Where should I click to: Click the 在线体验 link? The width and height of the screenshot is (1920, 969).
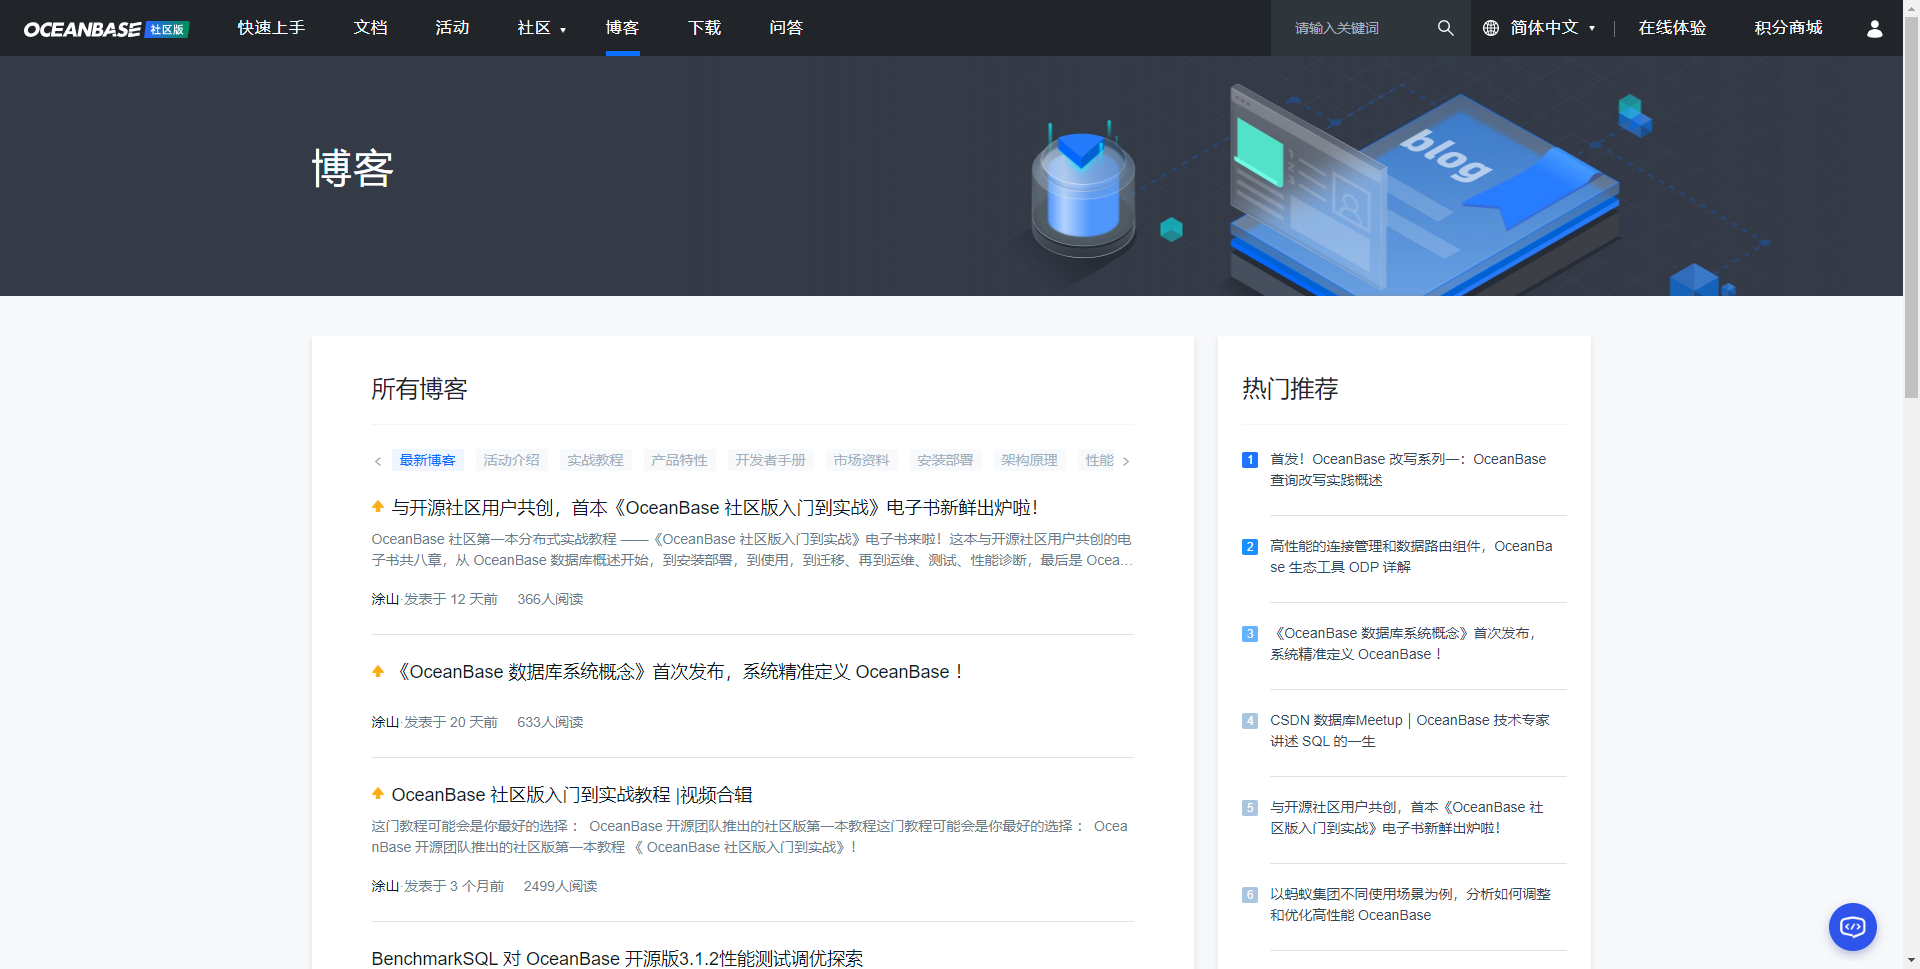(x=1672, y=28)
